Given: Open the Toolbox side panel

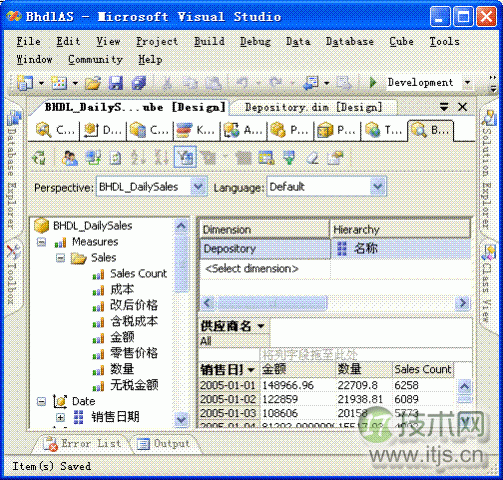Looking at the screenshot, I should click(13, 274).
